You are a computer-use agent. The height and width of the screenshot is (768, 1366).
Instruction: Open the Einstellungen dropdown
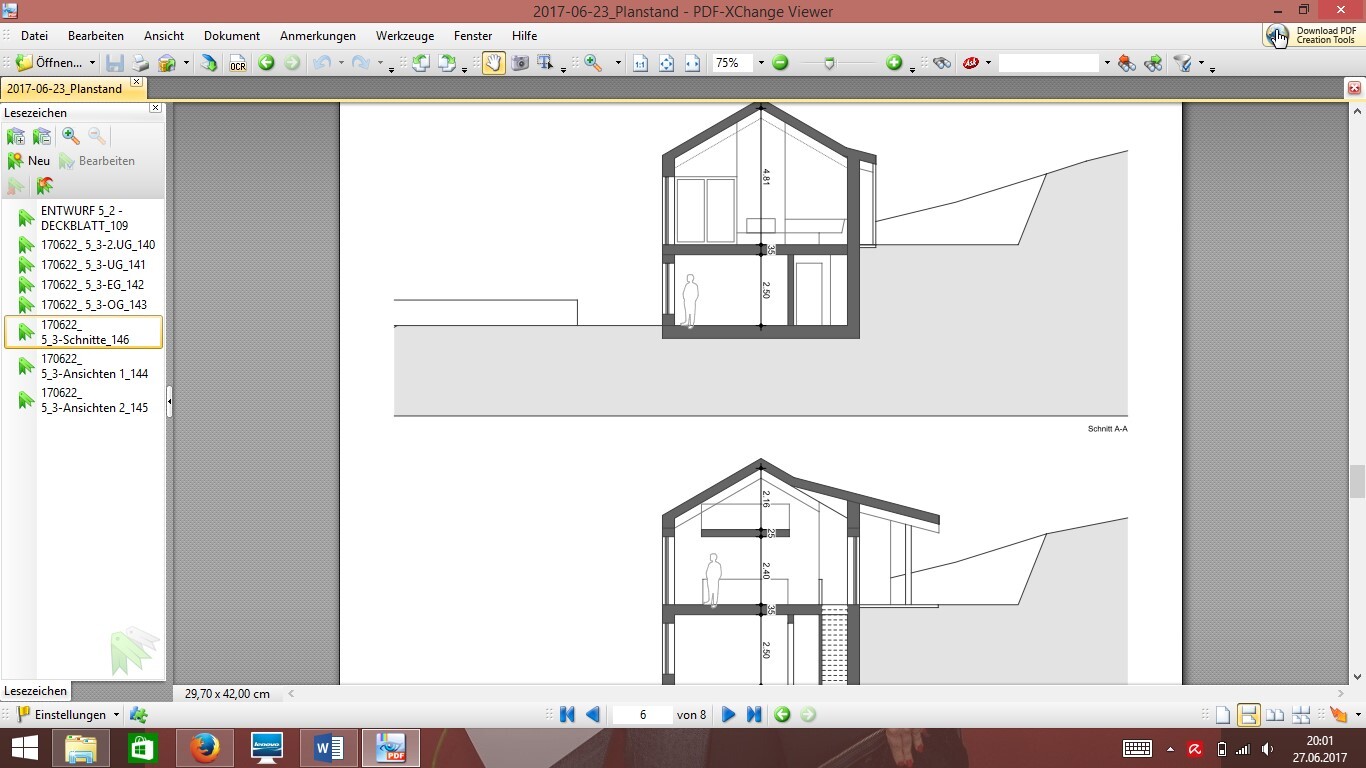coord(116,715)
